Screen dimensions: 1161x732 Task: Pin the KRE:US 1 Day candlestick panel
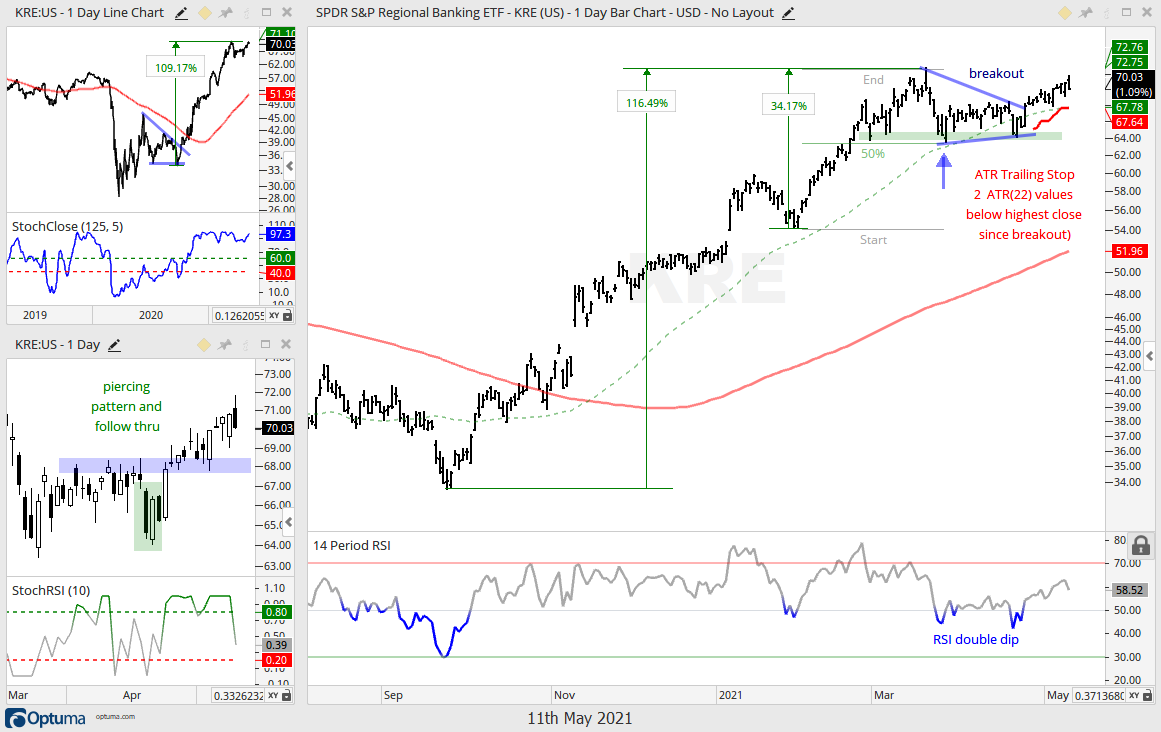pyautogui.click(x=225, y=344)
